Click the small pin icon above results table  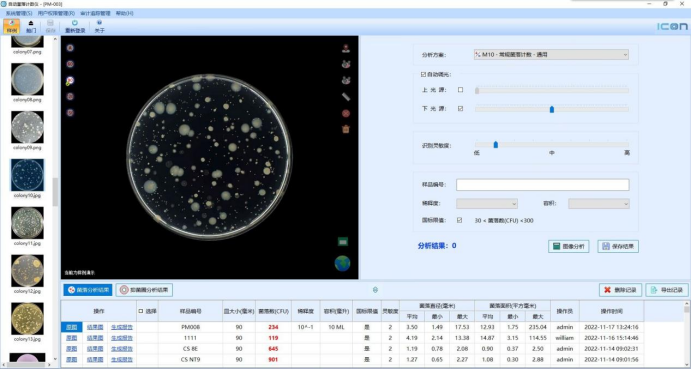(375, 290)
